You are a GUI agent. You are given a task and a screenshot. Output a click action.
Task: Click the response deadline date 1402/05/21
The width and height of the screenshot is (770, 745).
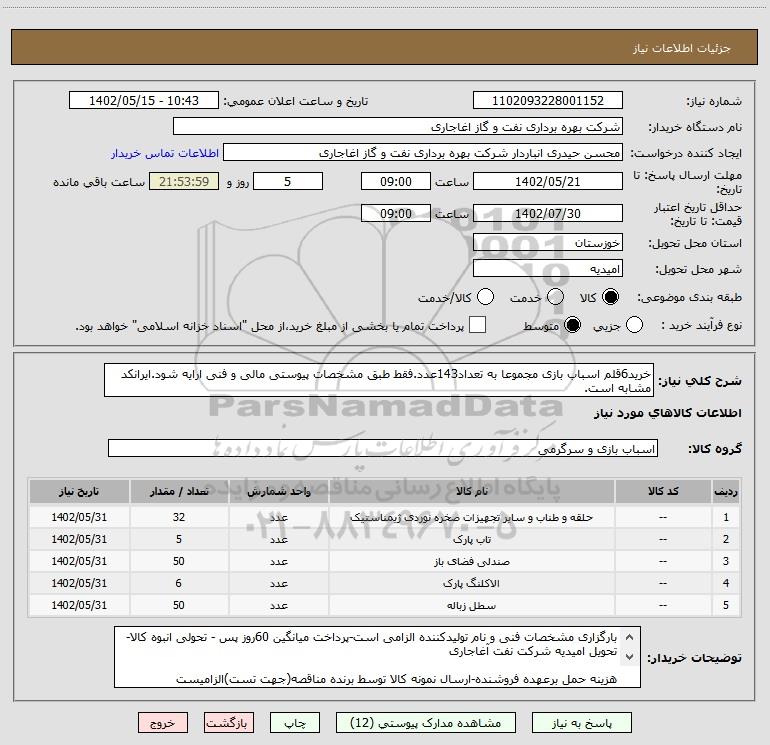point(548,181)
